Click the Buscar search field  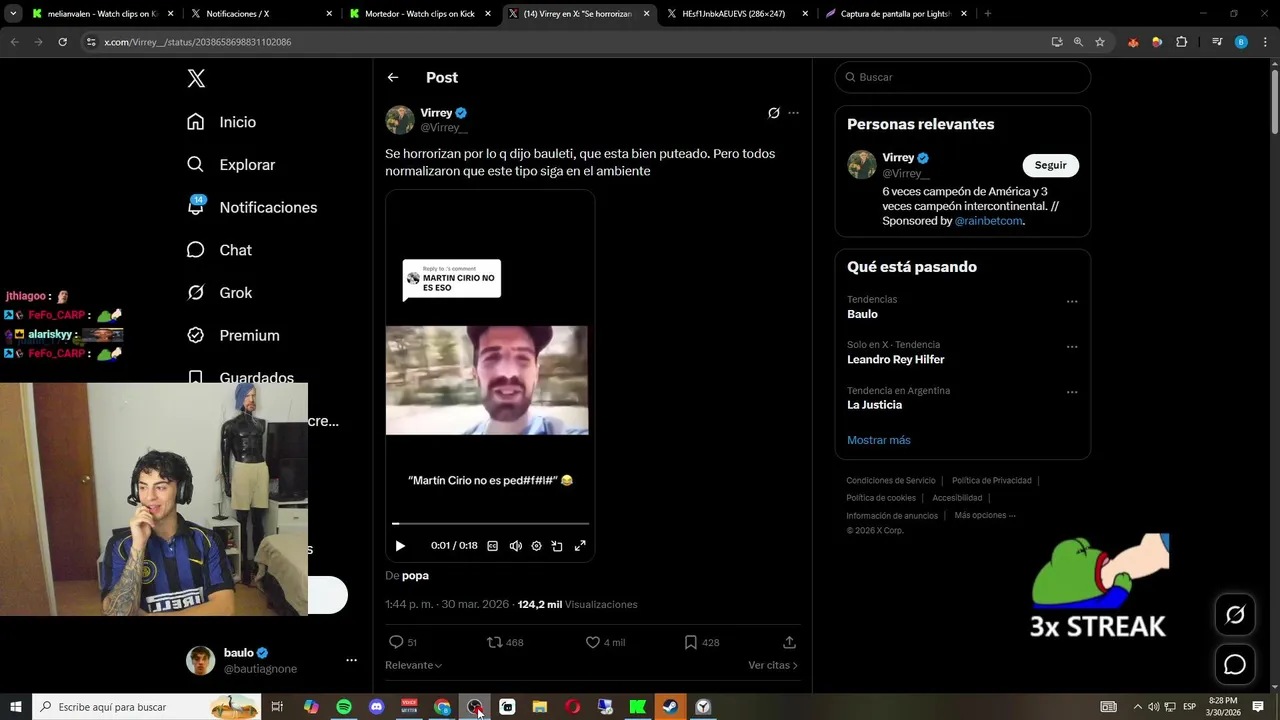962,77
